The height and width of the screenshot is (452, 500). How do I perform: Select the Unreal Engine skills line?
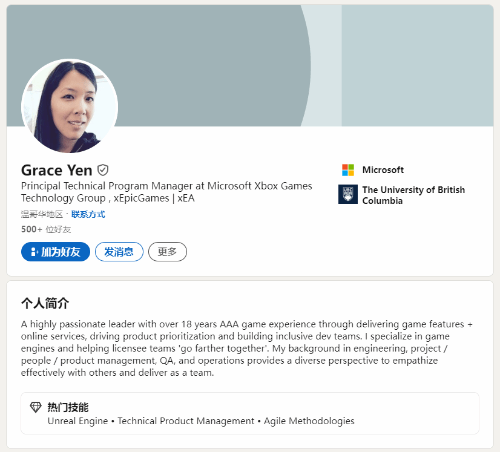(201, 421)
